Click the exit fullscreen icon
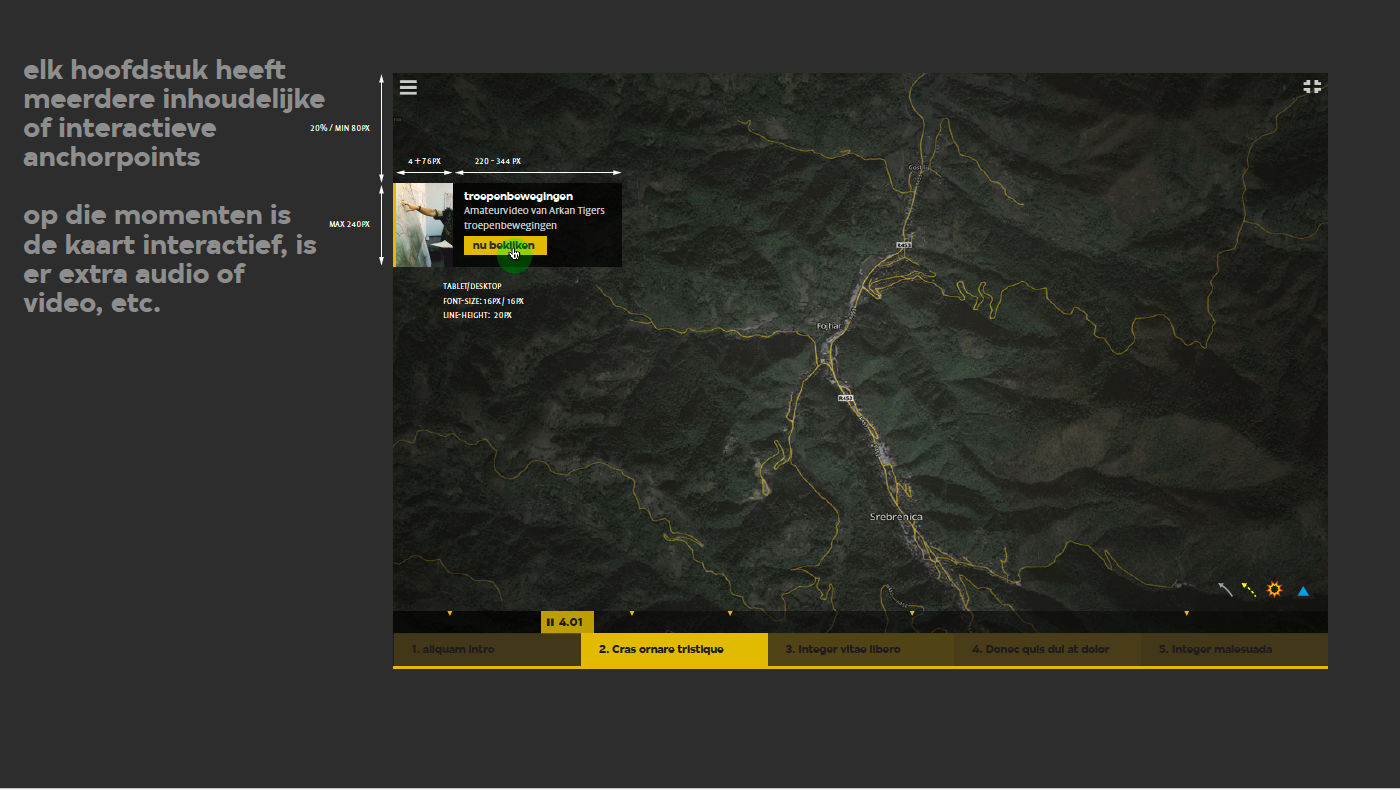Screen dimensions: 1400x790 pyautogui.click(x=1312, y=87)
